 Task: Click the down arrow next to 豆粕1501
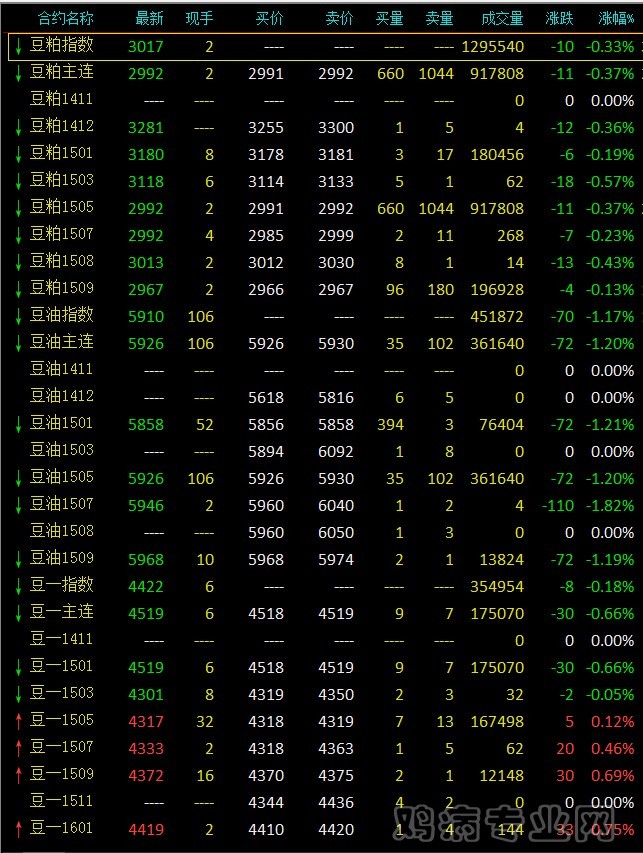18,154
